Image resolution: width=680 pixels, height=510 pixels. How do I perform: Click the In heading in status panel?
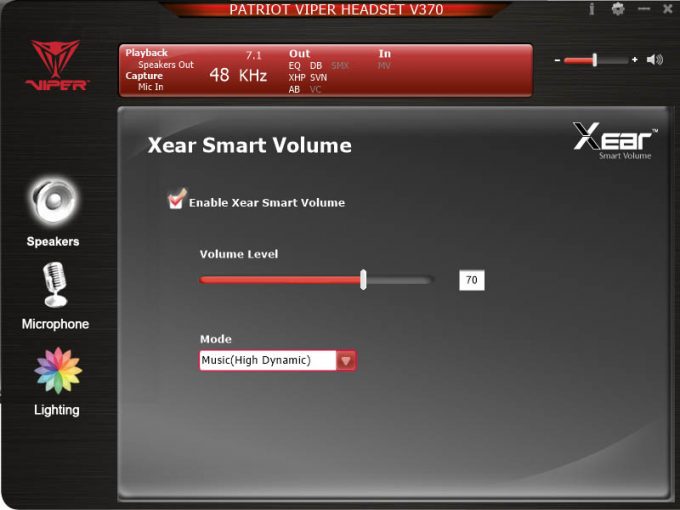385,53
